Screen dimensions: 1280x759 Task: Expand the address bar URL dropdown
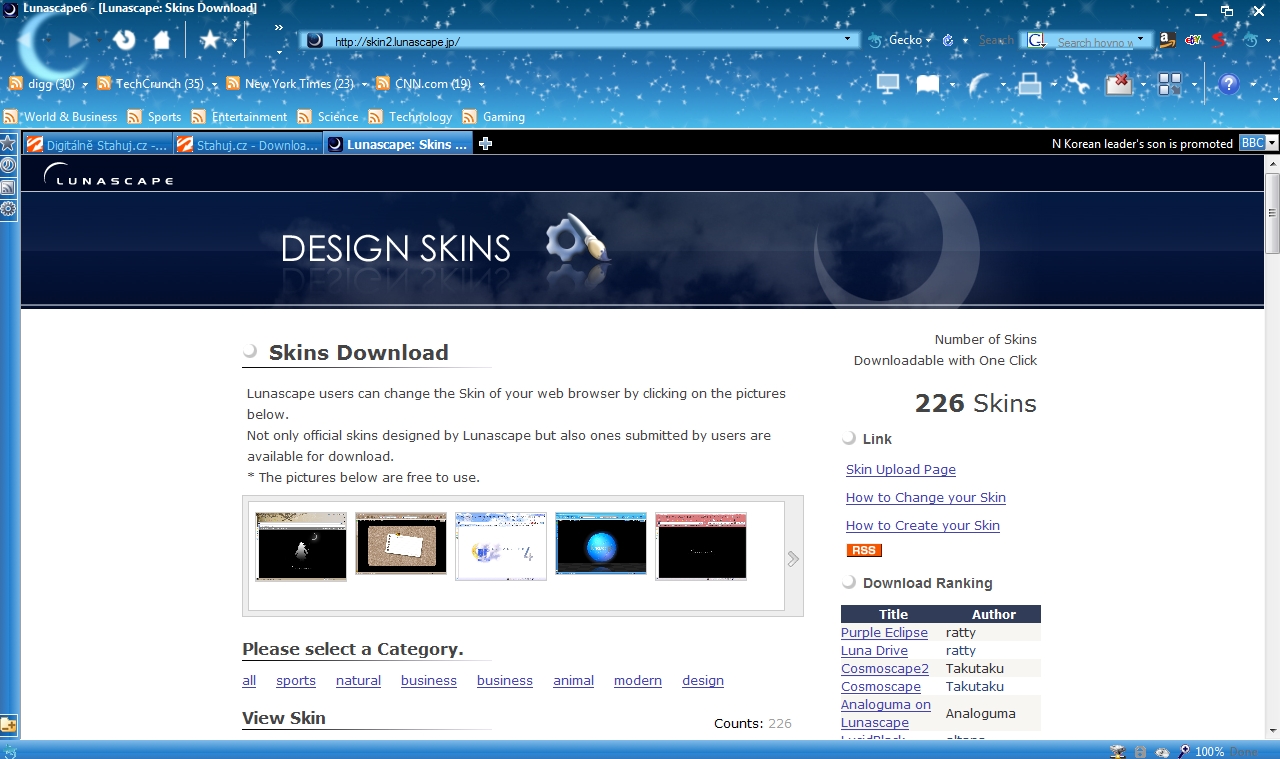[x=847, y=40]
